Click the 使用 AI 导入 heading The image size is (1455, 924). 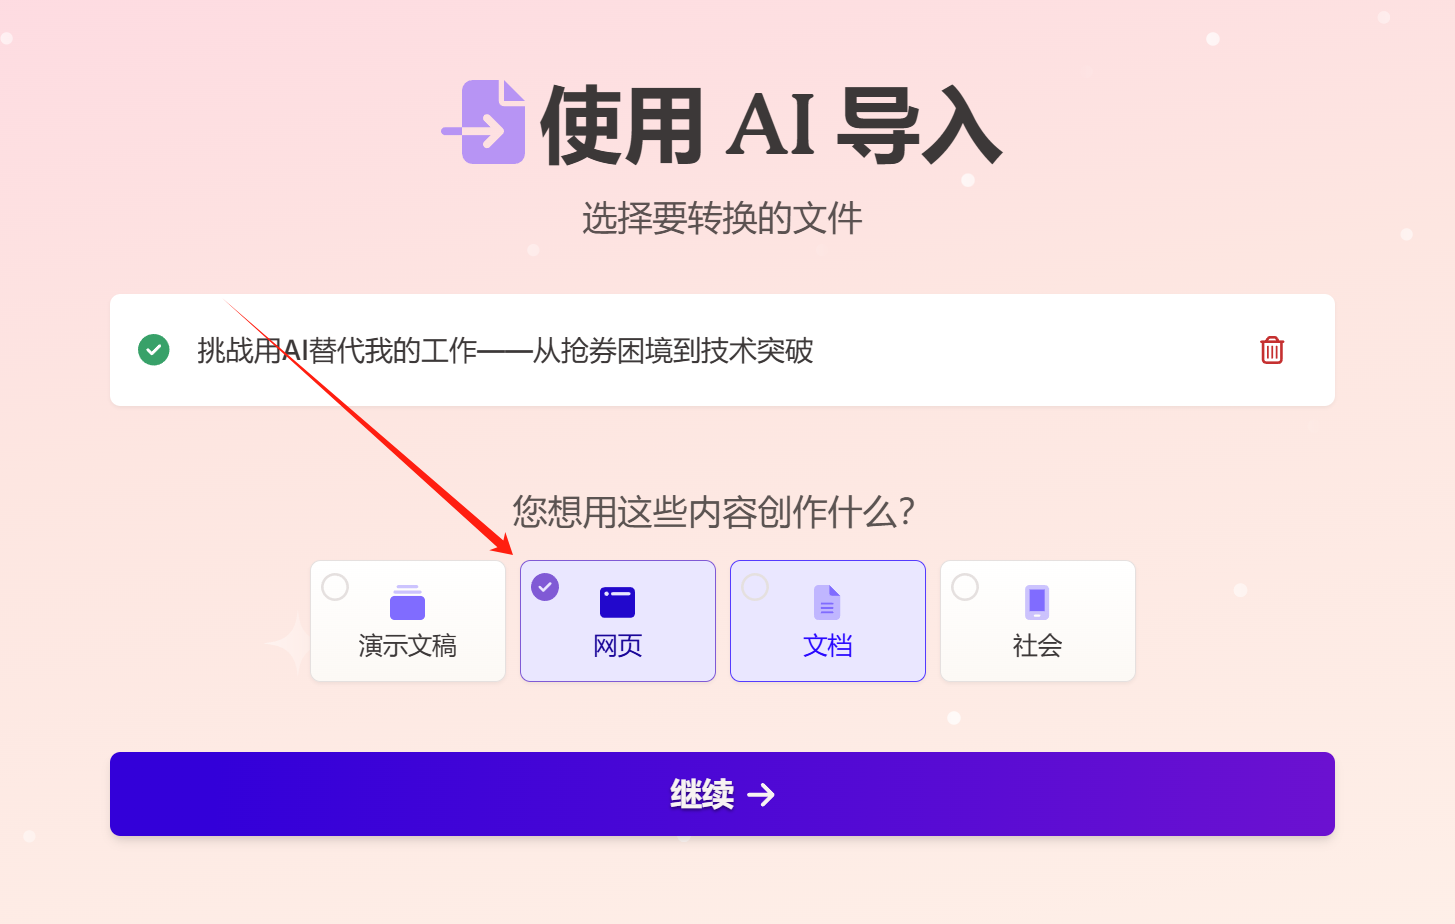(x=770, y=125)
